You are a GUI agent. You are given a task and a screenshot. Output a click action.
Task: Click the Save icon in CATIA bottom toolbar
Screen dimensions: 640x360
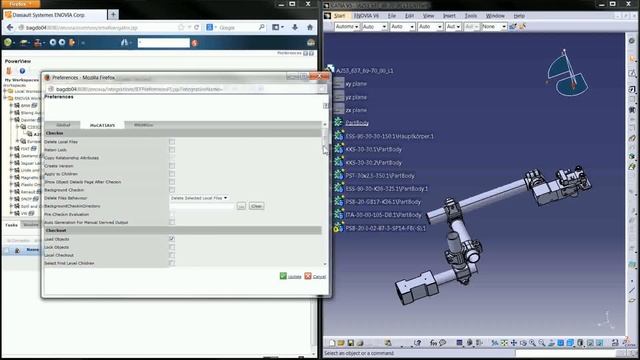tap(350, 343)
